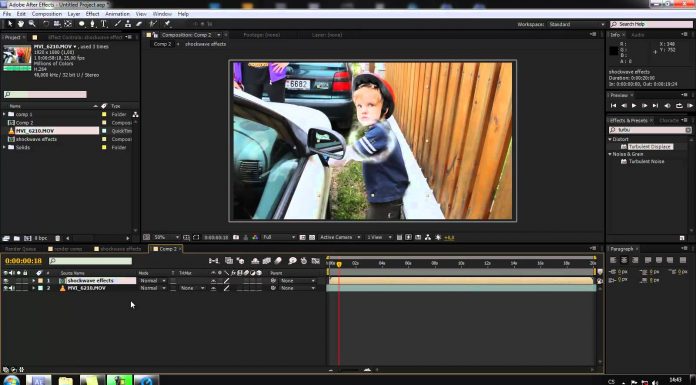The width and height of the screenshot is (696, 385).
Task: Toggle region of interest in viewer
Action: coord(303,238)
